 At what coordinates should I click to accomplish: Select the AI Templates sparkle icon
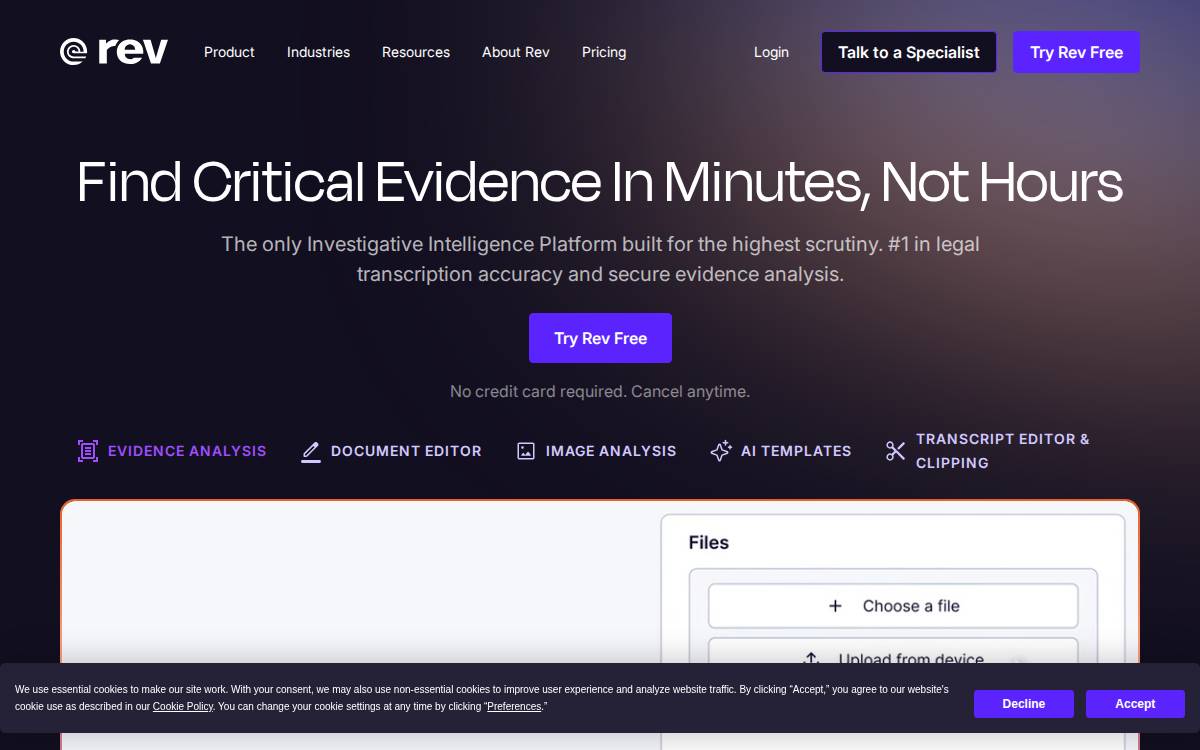[x=721, y=451]
